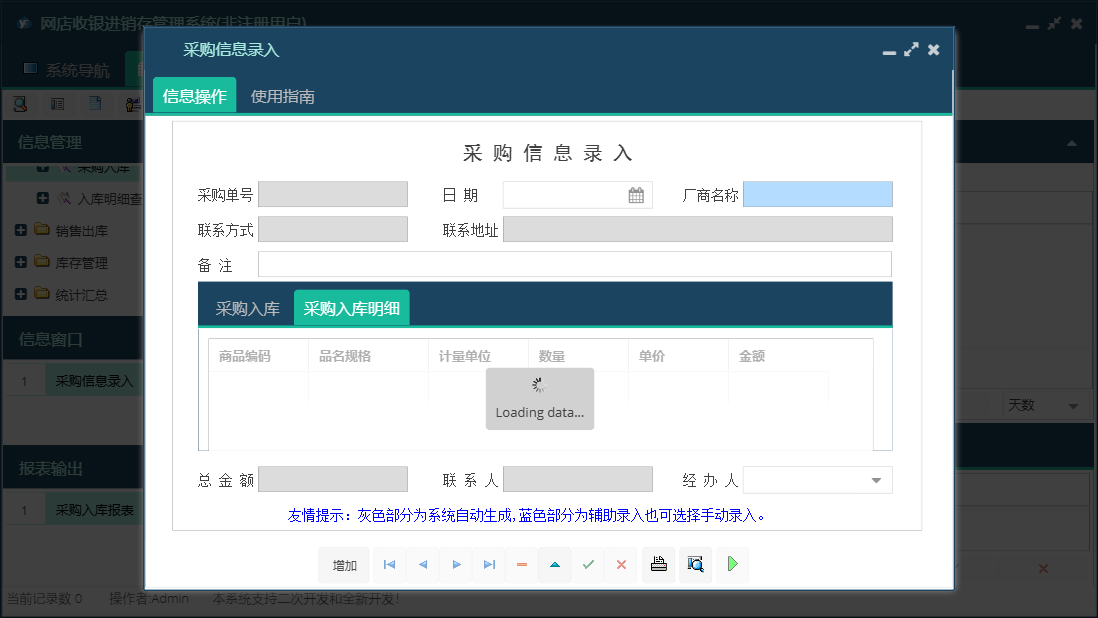Confirm entry with the green checkmark icon
1098x618 pixels.
[x=588, y=565]
